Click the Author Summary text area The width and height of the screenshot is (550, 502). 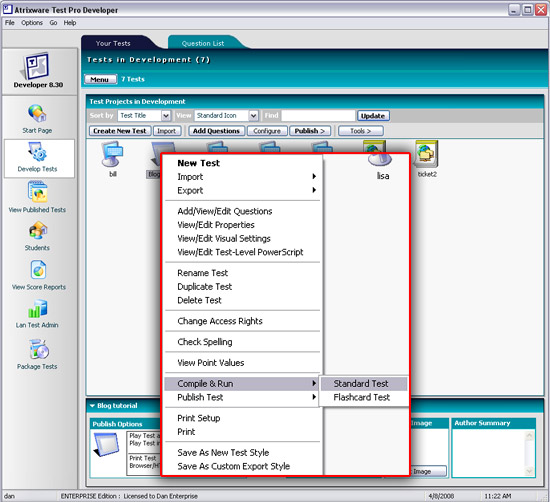[x=489, y=453]
